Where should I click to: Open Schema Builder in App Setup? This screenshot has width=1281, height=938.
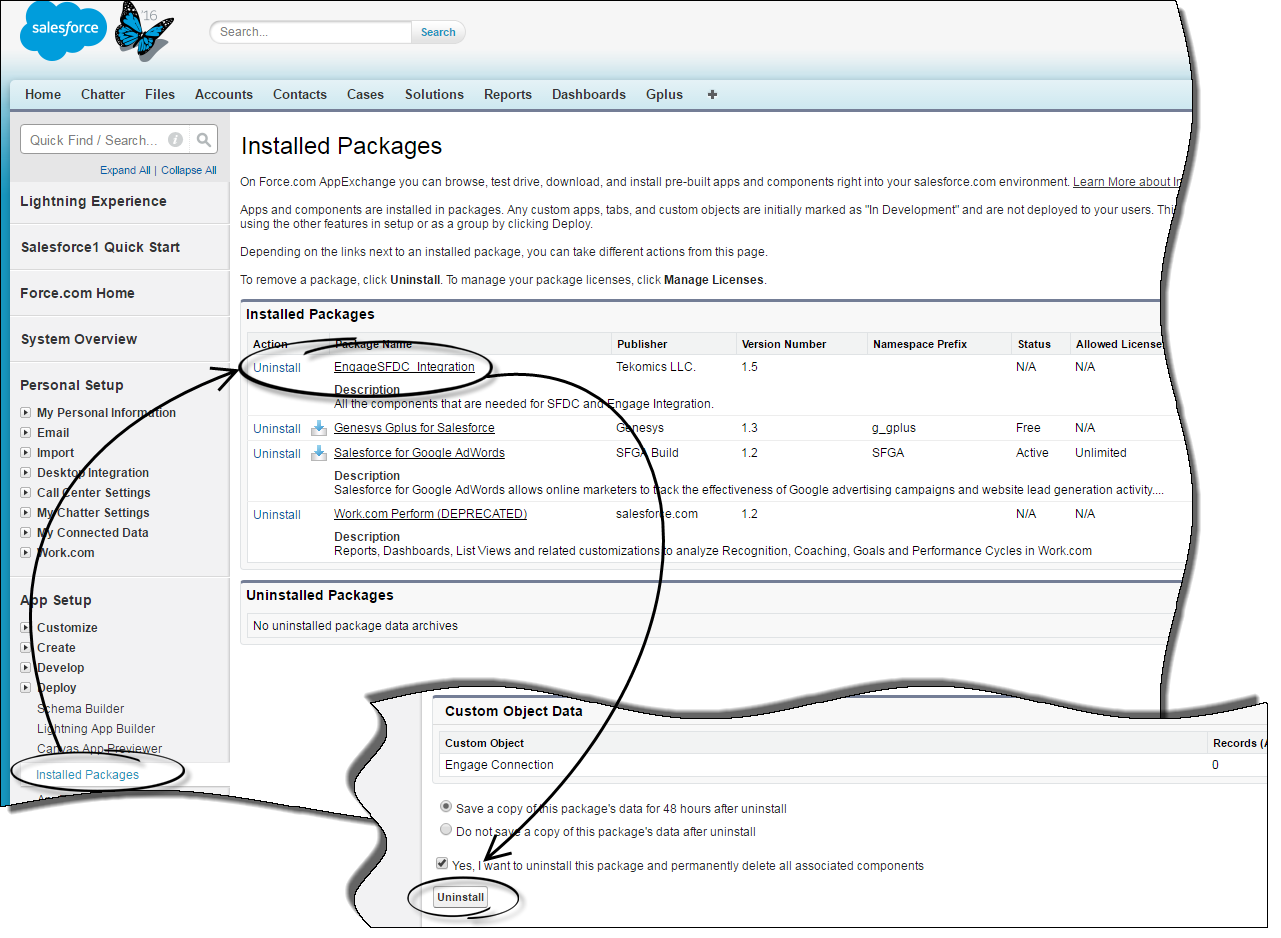[80, 708]
